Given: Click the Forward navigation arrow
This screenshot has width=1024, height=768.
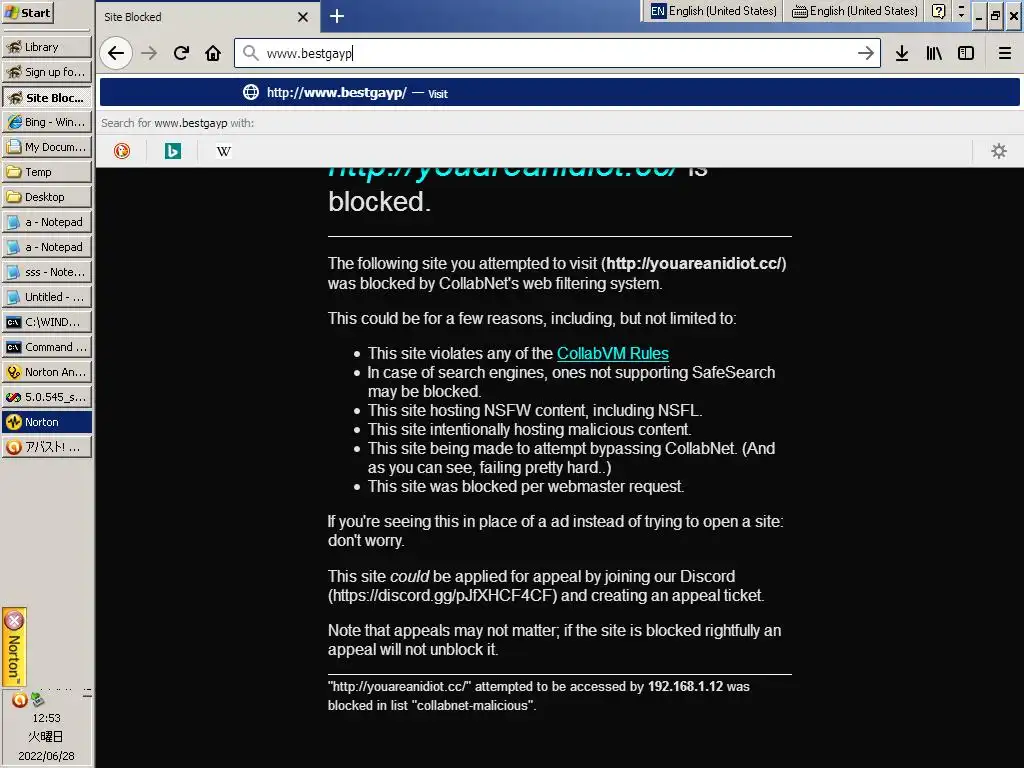Looking at the screenshot, I should pos(150,53).
